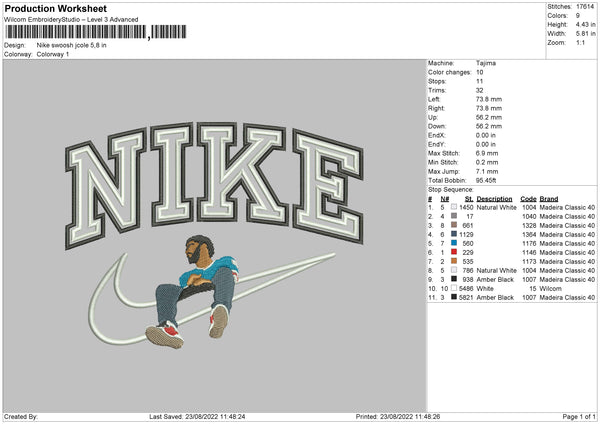Click the Min Stitch value 0.2 mm
The height and width of the screenshot is (424, 600).
tap(487, 162)
